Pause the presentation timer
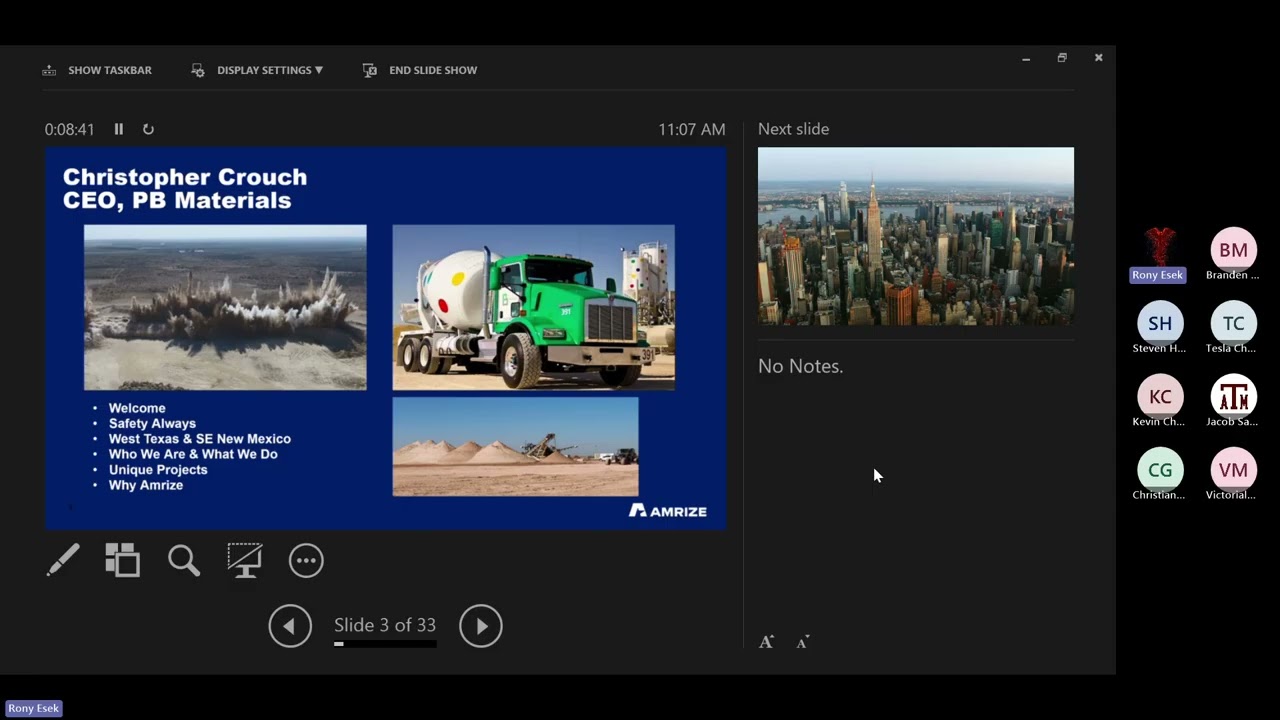The height and width of the screenshot is (720, 1280). pos(119,129)
